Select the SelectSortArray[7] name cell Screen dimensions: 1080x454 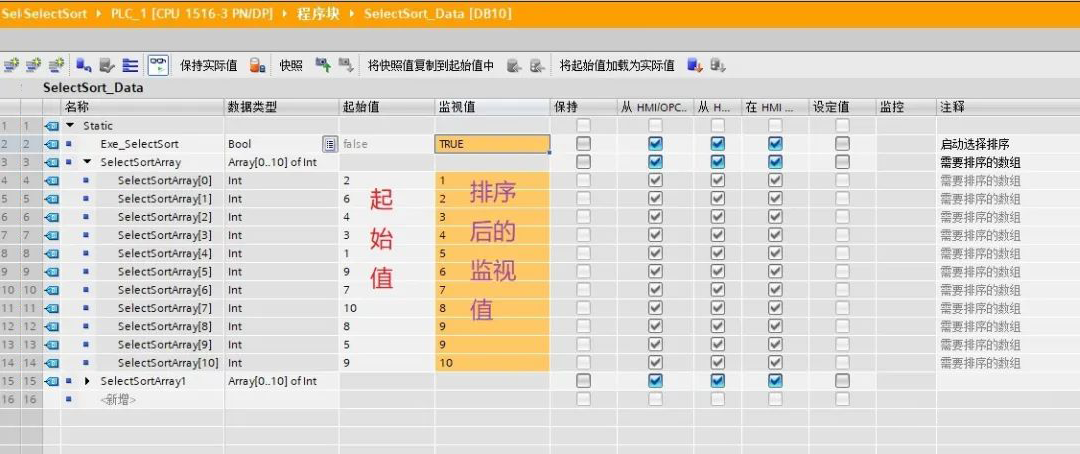(165, 308)
